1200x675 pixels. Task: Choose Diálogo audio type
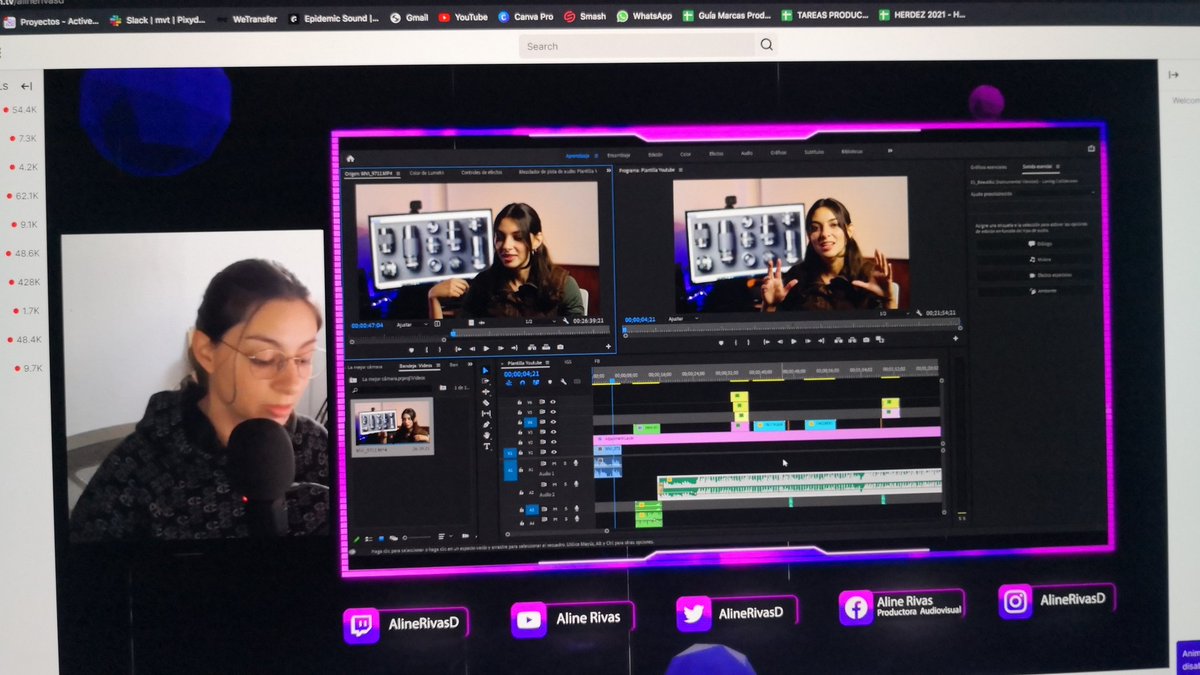click(1037, 243)
